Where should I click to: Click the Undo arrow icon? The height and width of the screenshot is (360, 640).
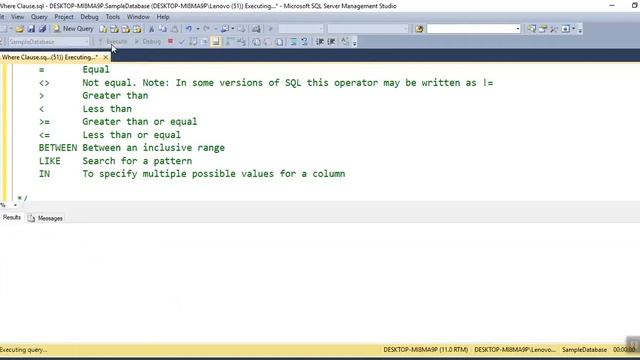click(189, 29)
